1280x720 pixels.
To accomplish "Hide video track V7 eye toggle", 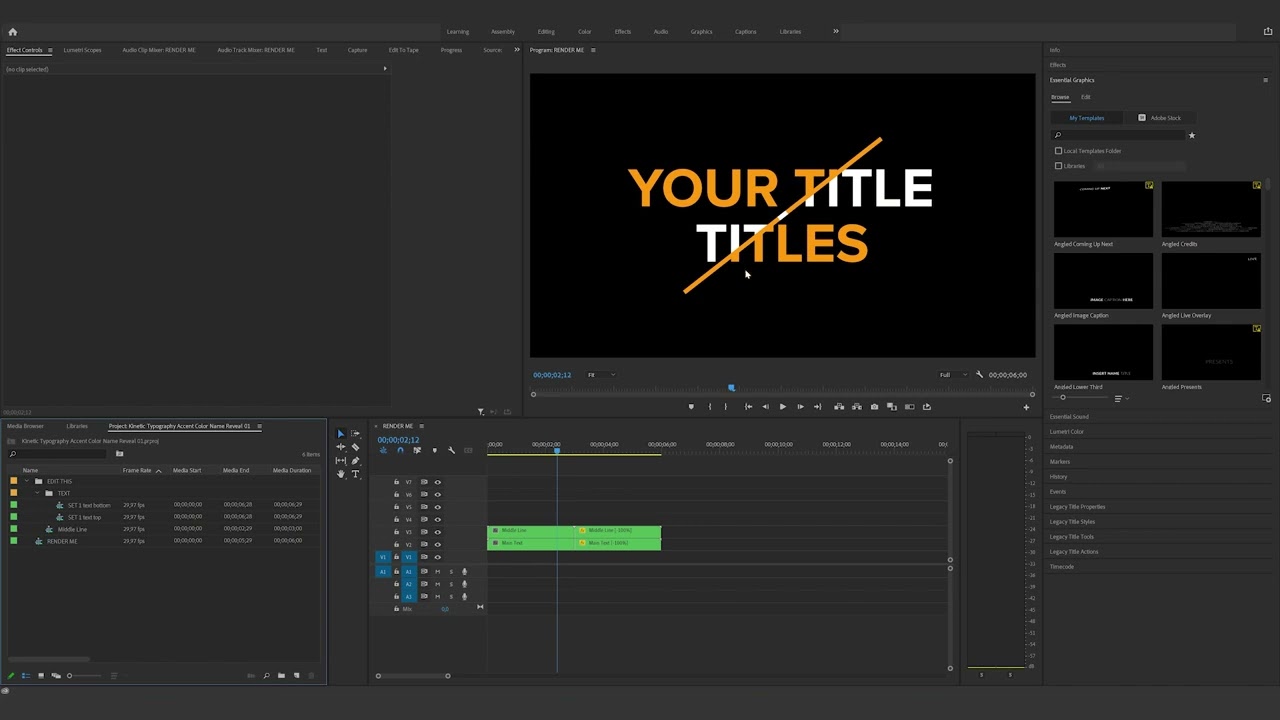I will point(437,482).
